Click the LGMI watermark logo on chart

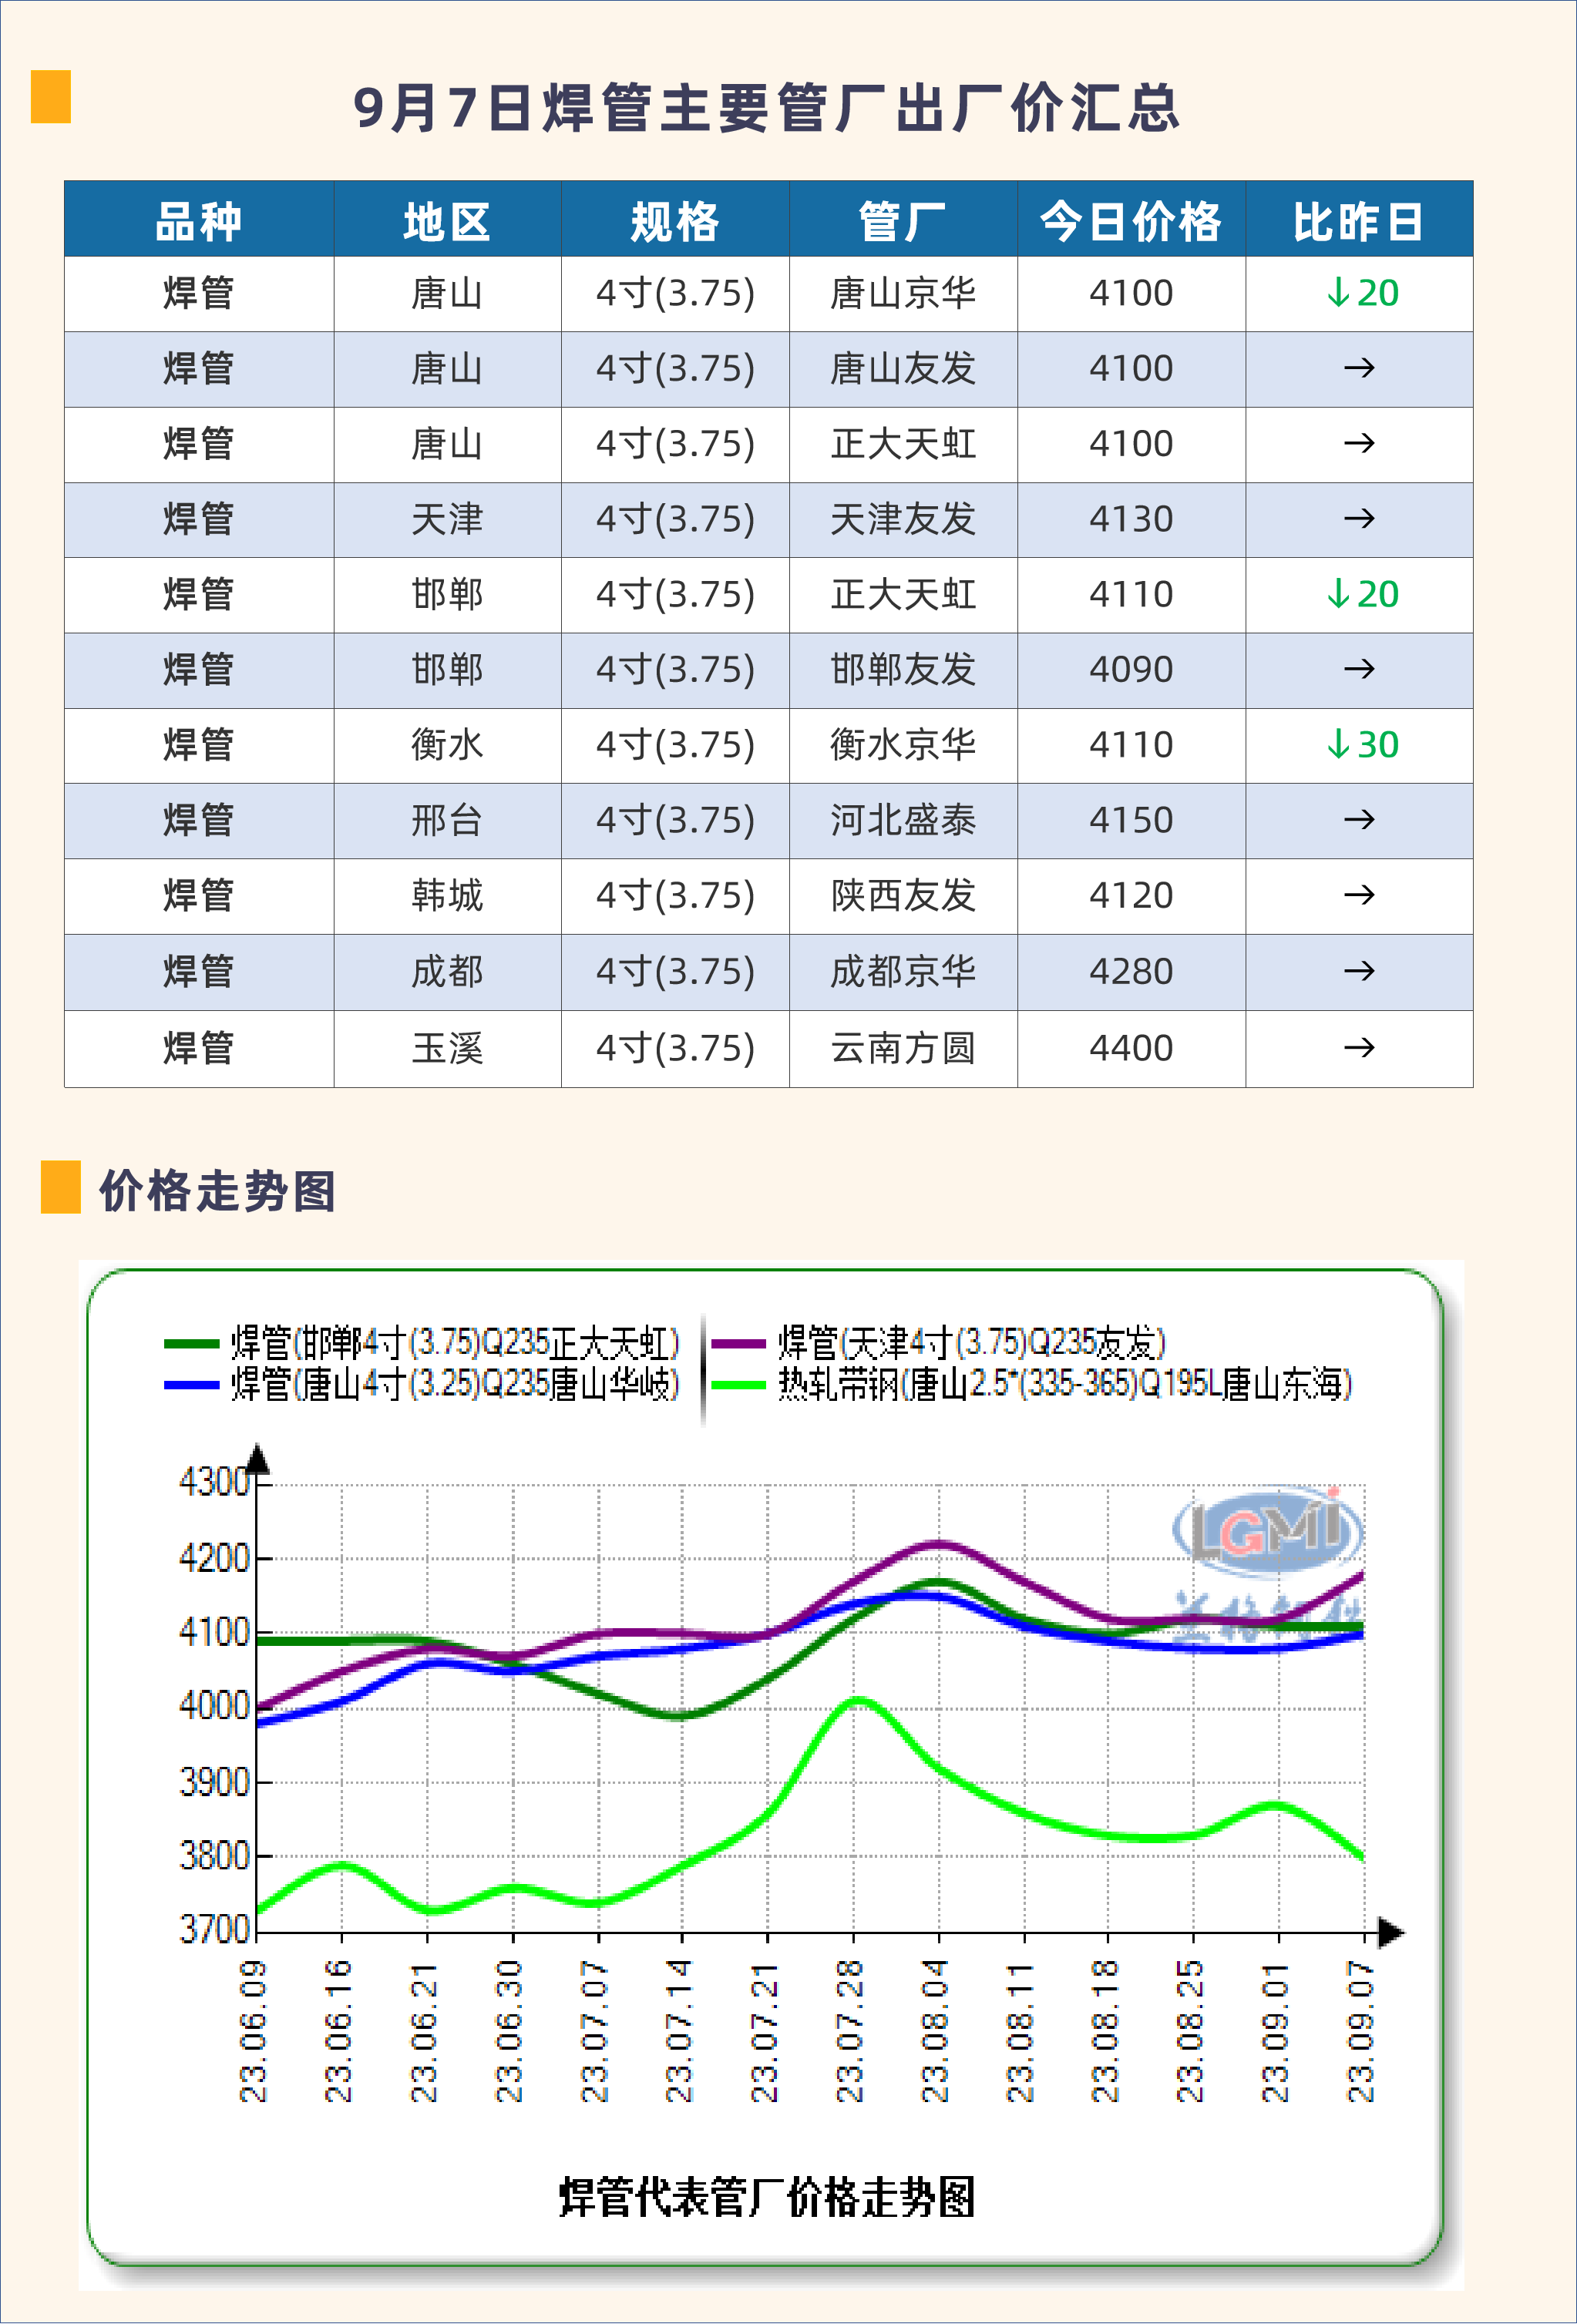(1268, 1530)
